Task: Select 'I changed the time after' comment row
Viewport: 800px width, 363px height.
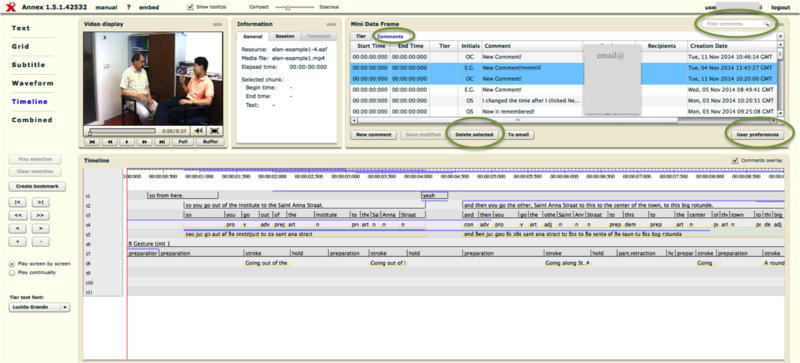Action: pos(563,101)
